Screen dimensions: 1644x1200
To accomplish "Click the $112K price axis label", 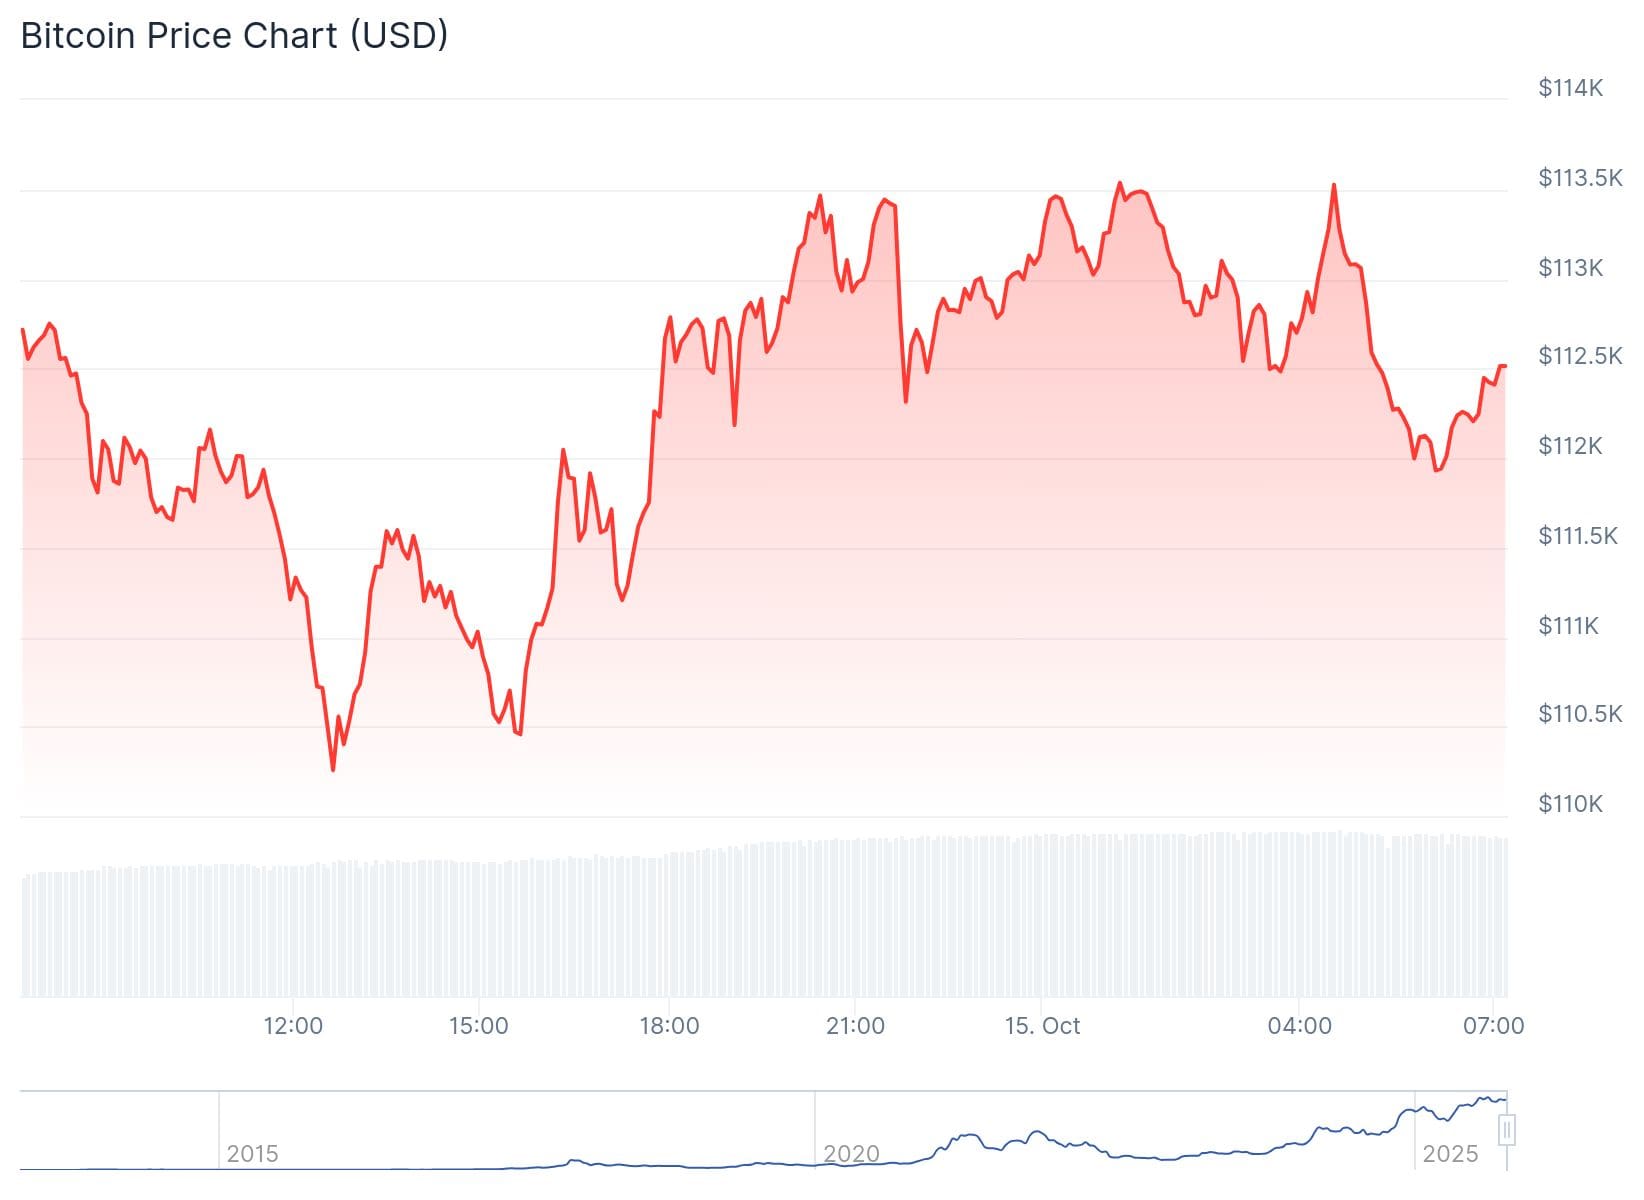I will click(1570, 445).
